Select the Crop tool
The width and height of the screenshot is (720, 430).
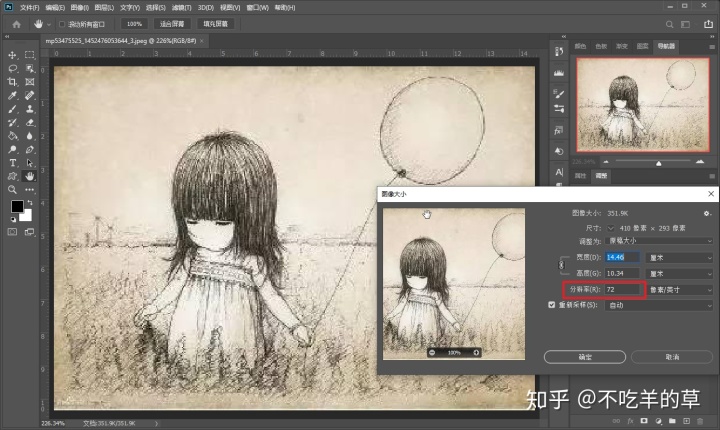12,82
